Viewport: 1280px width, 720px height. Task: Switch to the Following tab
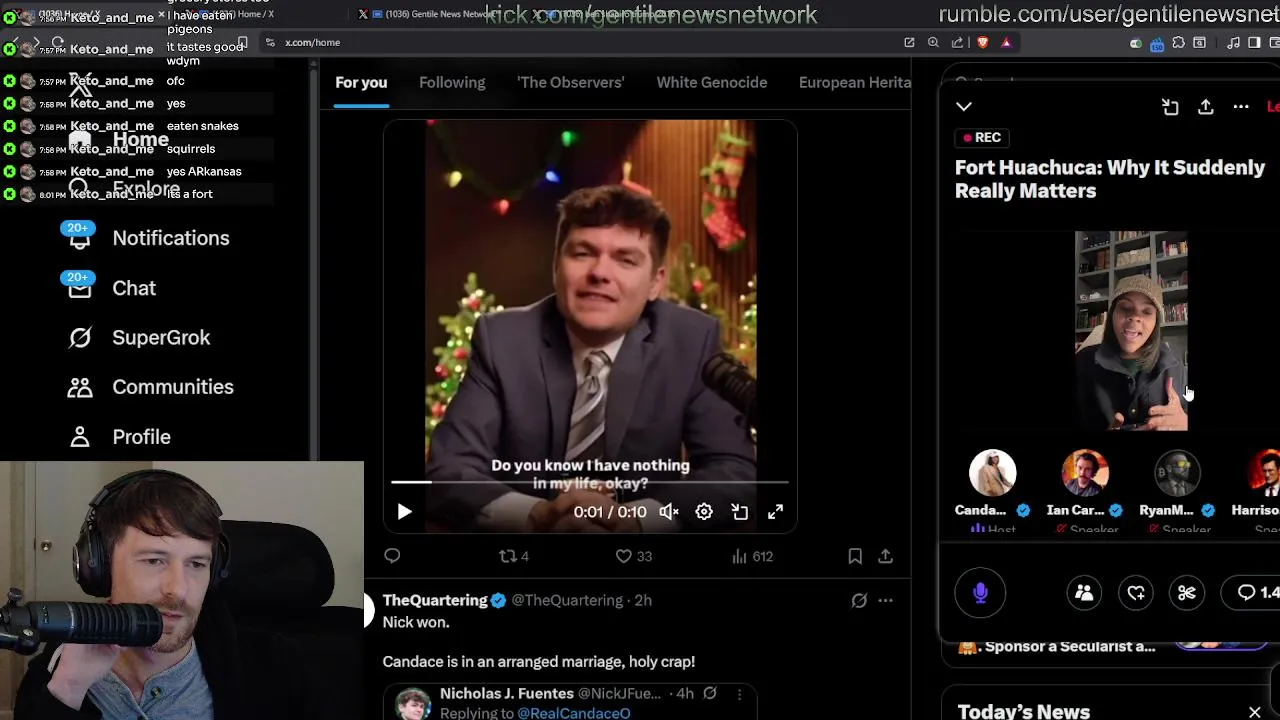point(452,82)
